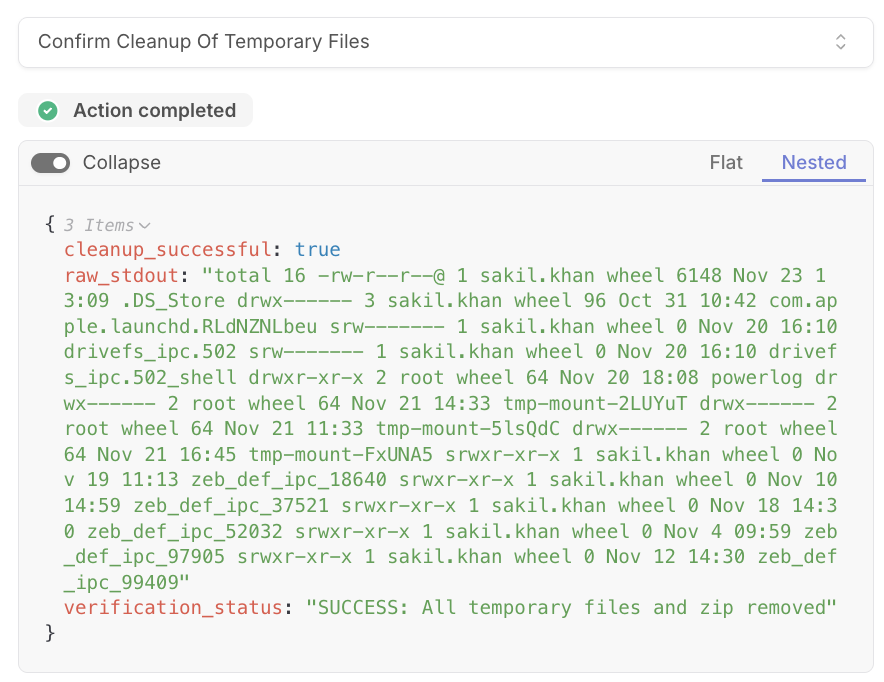This screenshot has height=682, width=884.
Task: Click the Collapse label text
Action: pos(122,163)
